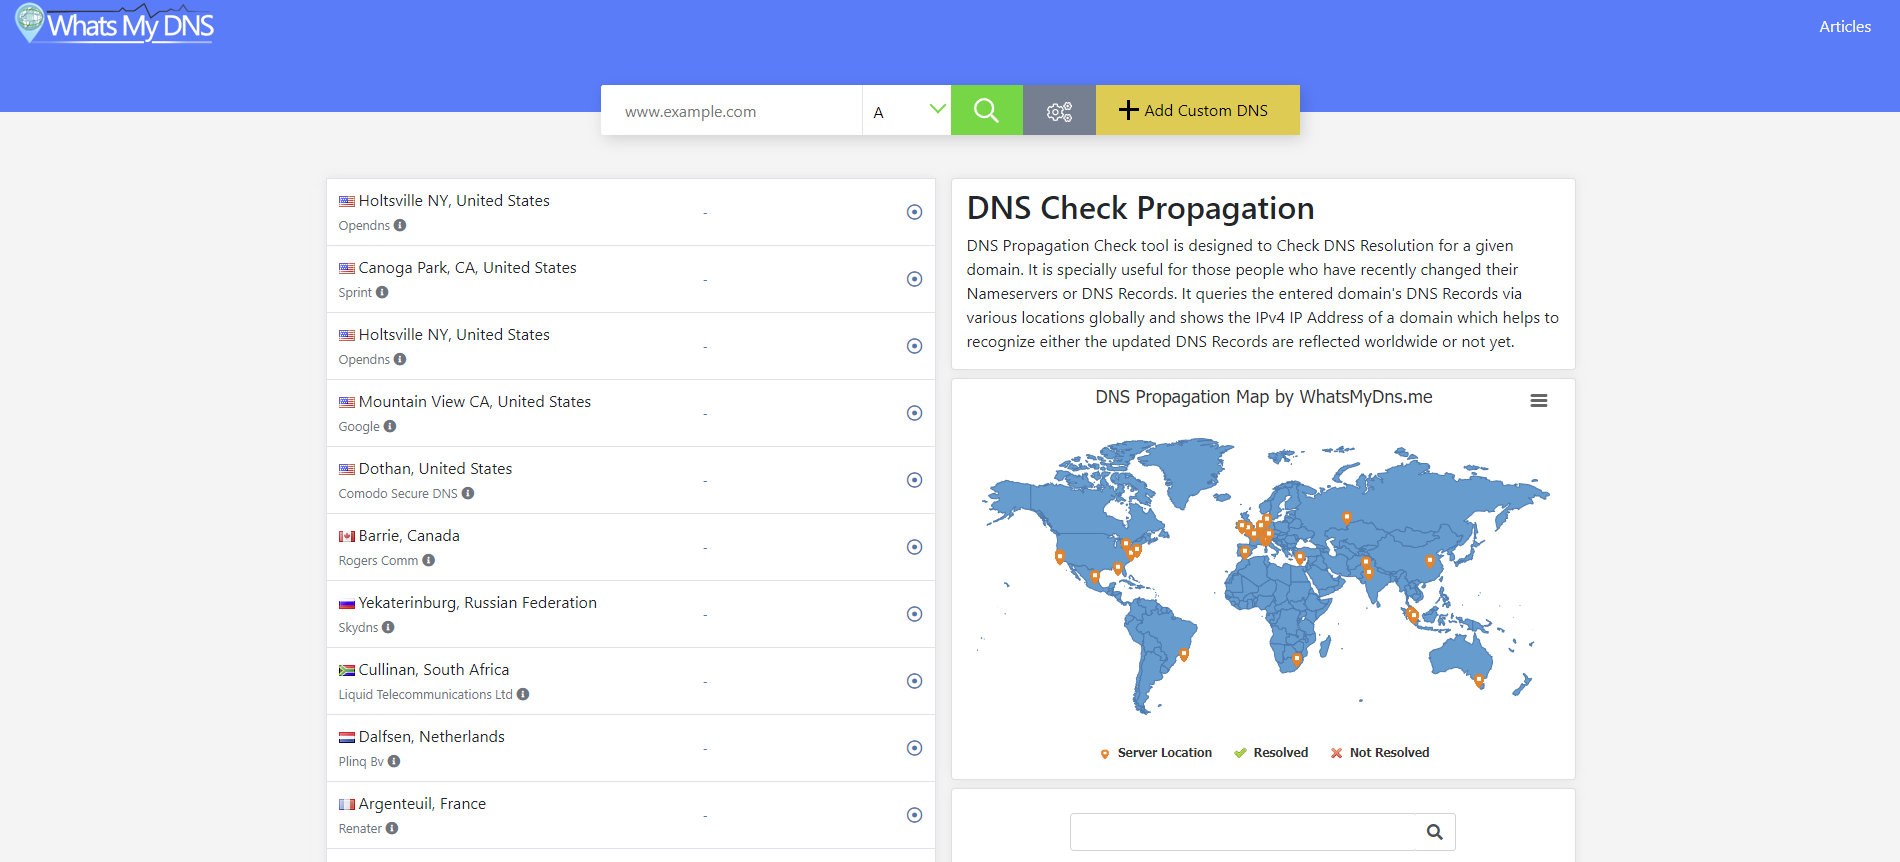
Task: Select Dalfsen, Netherlands text
Action: point(432,736)
